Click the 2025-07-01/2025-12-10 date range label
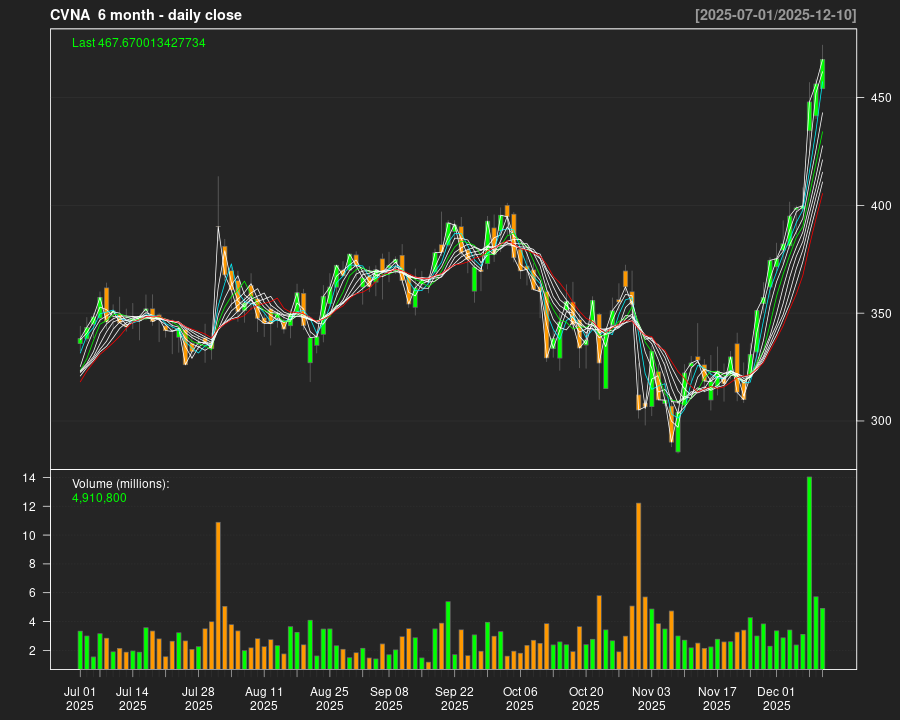This screenshot has width=900, height=720. [x=775, y=15]
